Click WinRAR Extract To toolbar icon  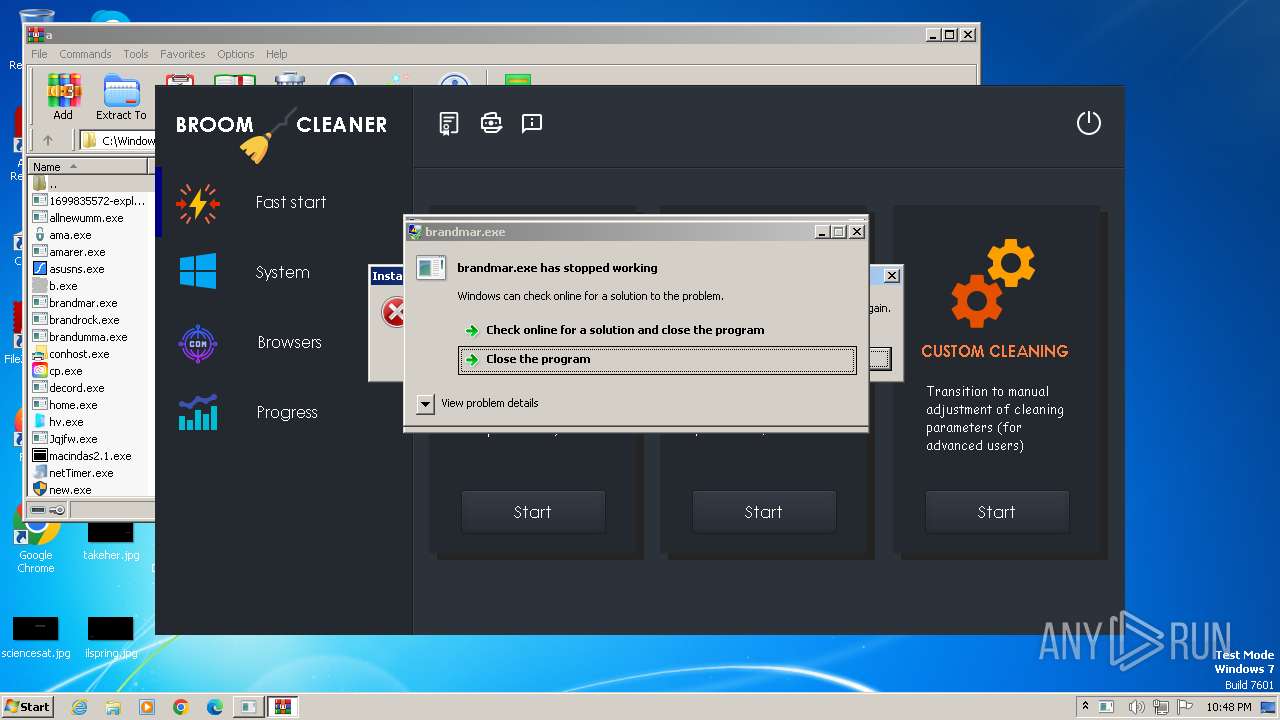(121, 98)
